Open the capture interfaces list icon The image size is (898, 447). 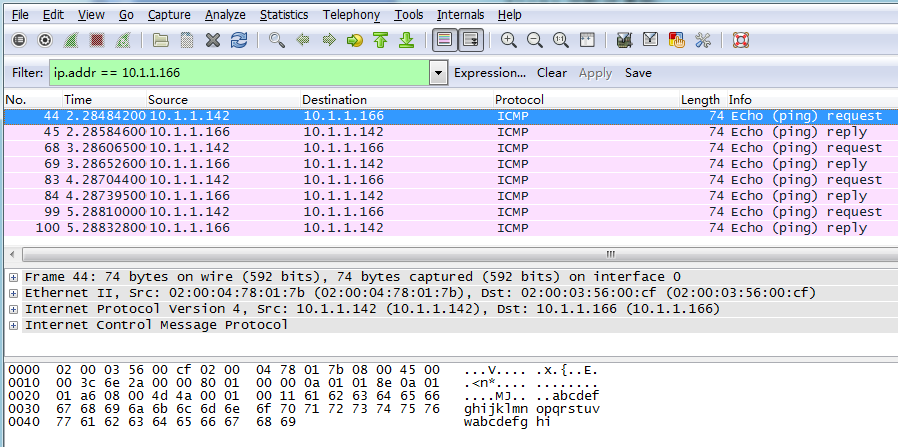[19, 40]
